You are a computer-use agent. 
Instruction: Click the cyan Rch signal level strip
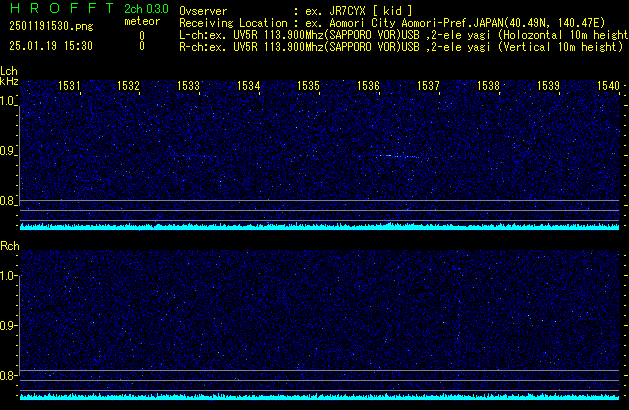click(319, 397)
